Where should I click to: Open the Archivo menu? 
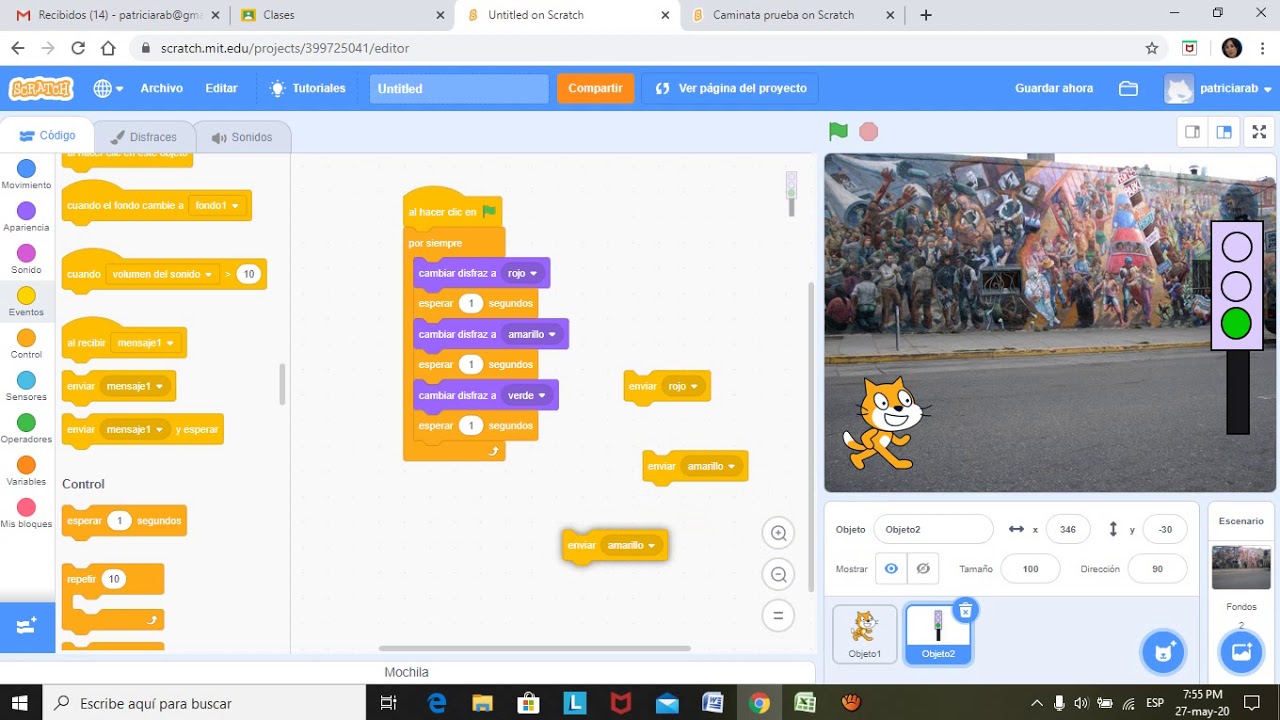tap(161, 88)
